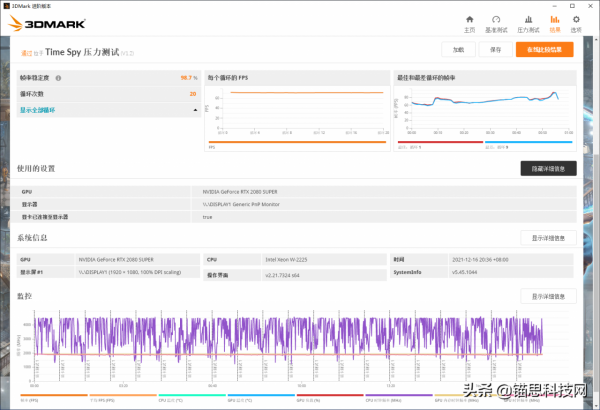
Task: Click the red worst-loop legend bar
Action: 440,142
